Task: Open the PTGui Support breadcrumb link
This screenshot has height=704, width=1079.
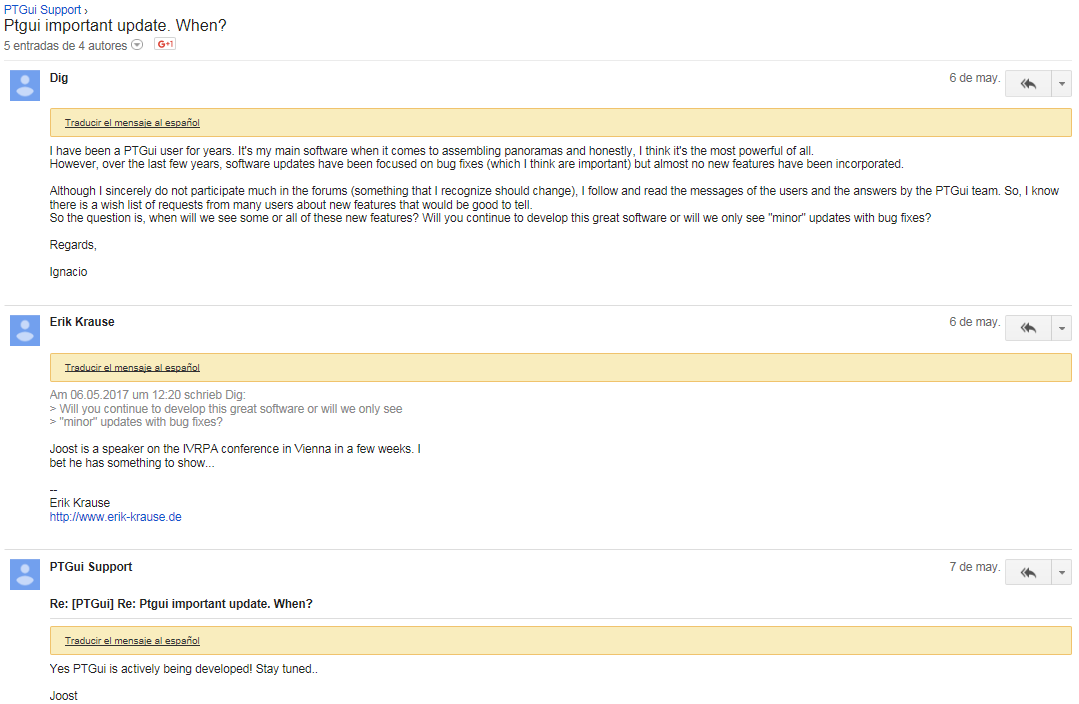Action: click(x=43, y=10)
